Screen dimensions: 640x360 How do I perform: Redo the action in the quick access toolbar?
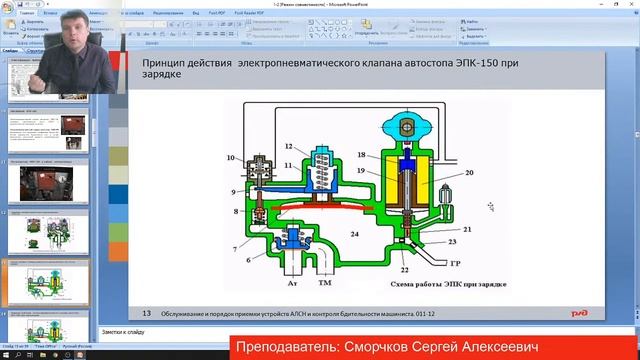38,4
